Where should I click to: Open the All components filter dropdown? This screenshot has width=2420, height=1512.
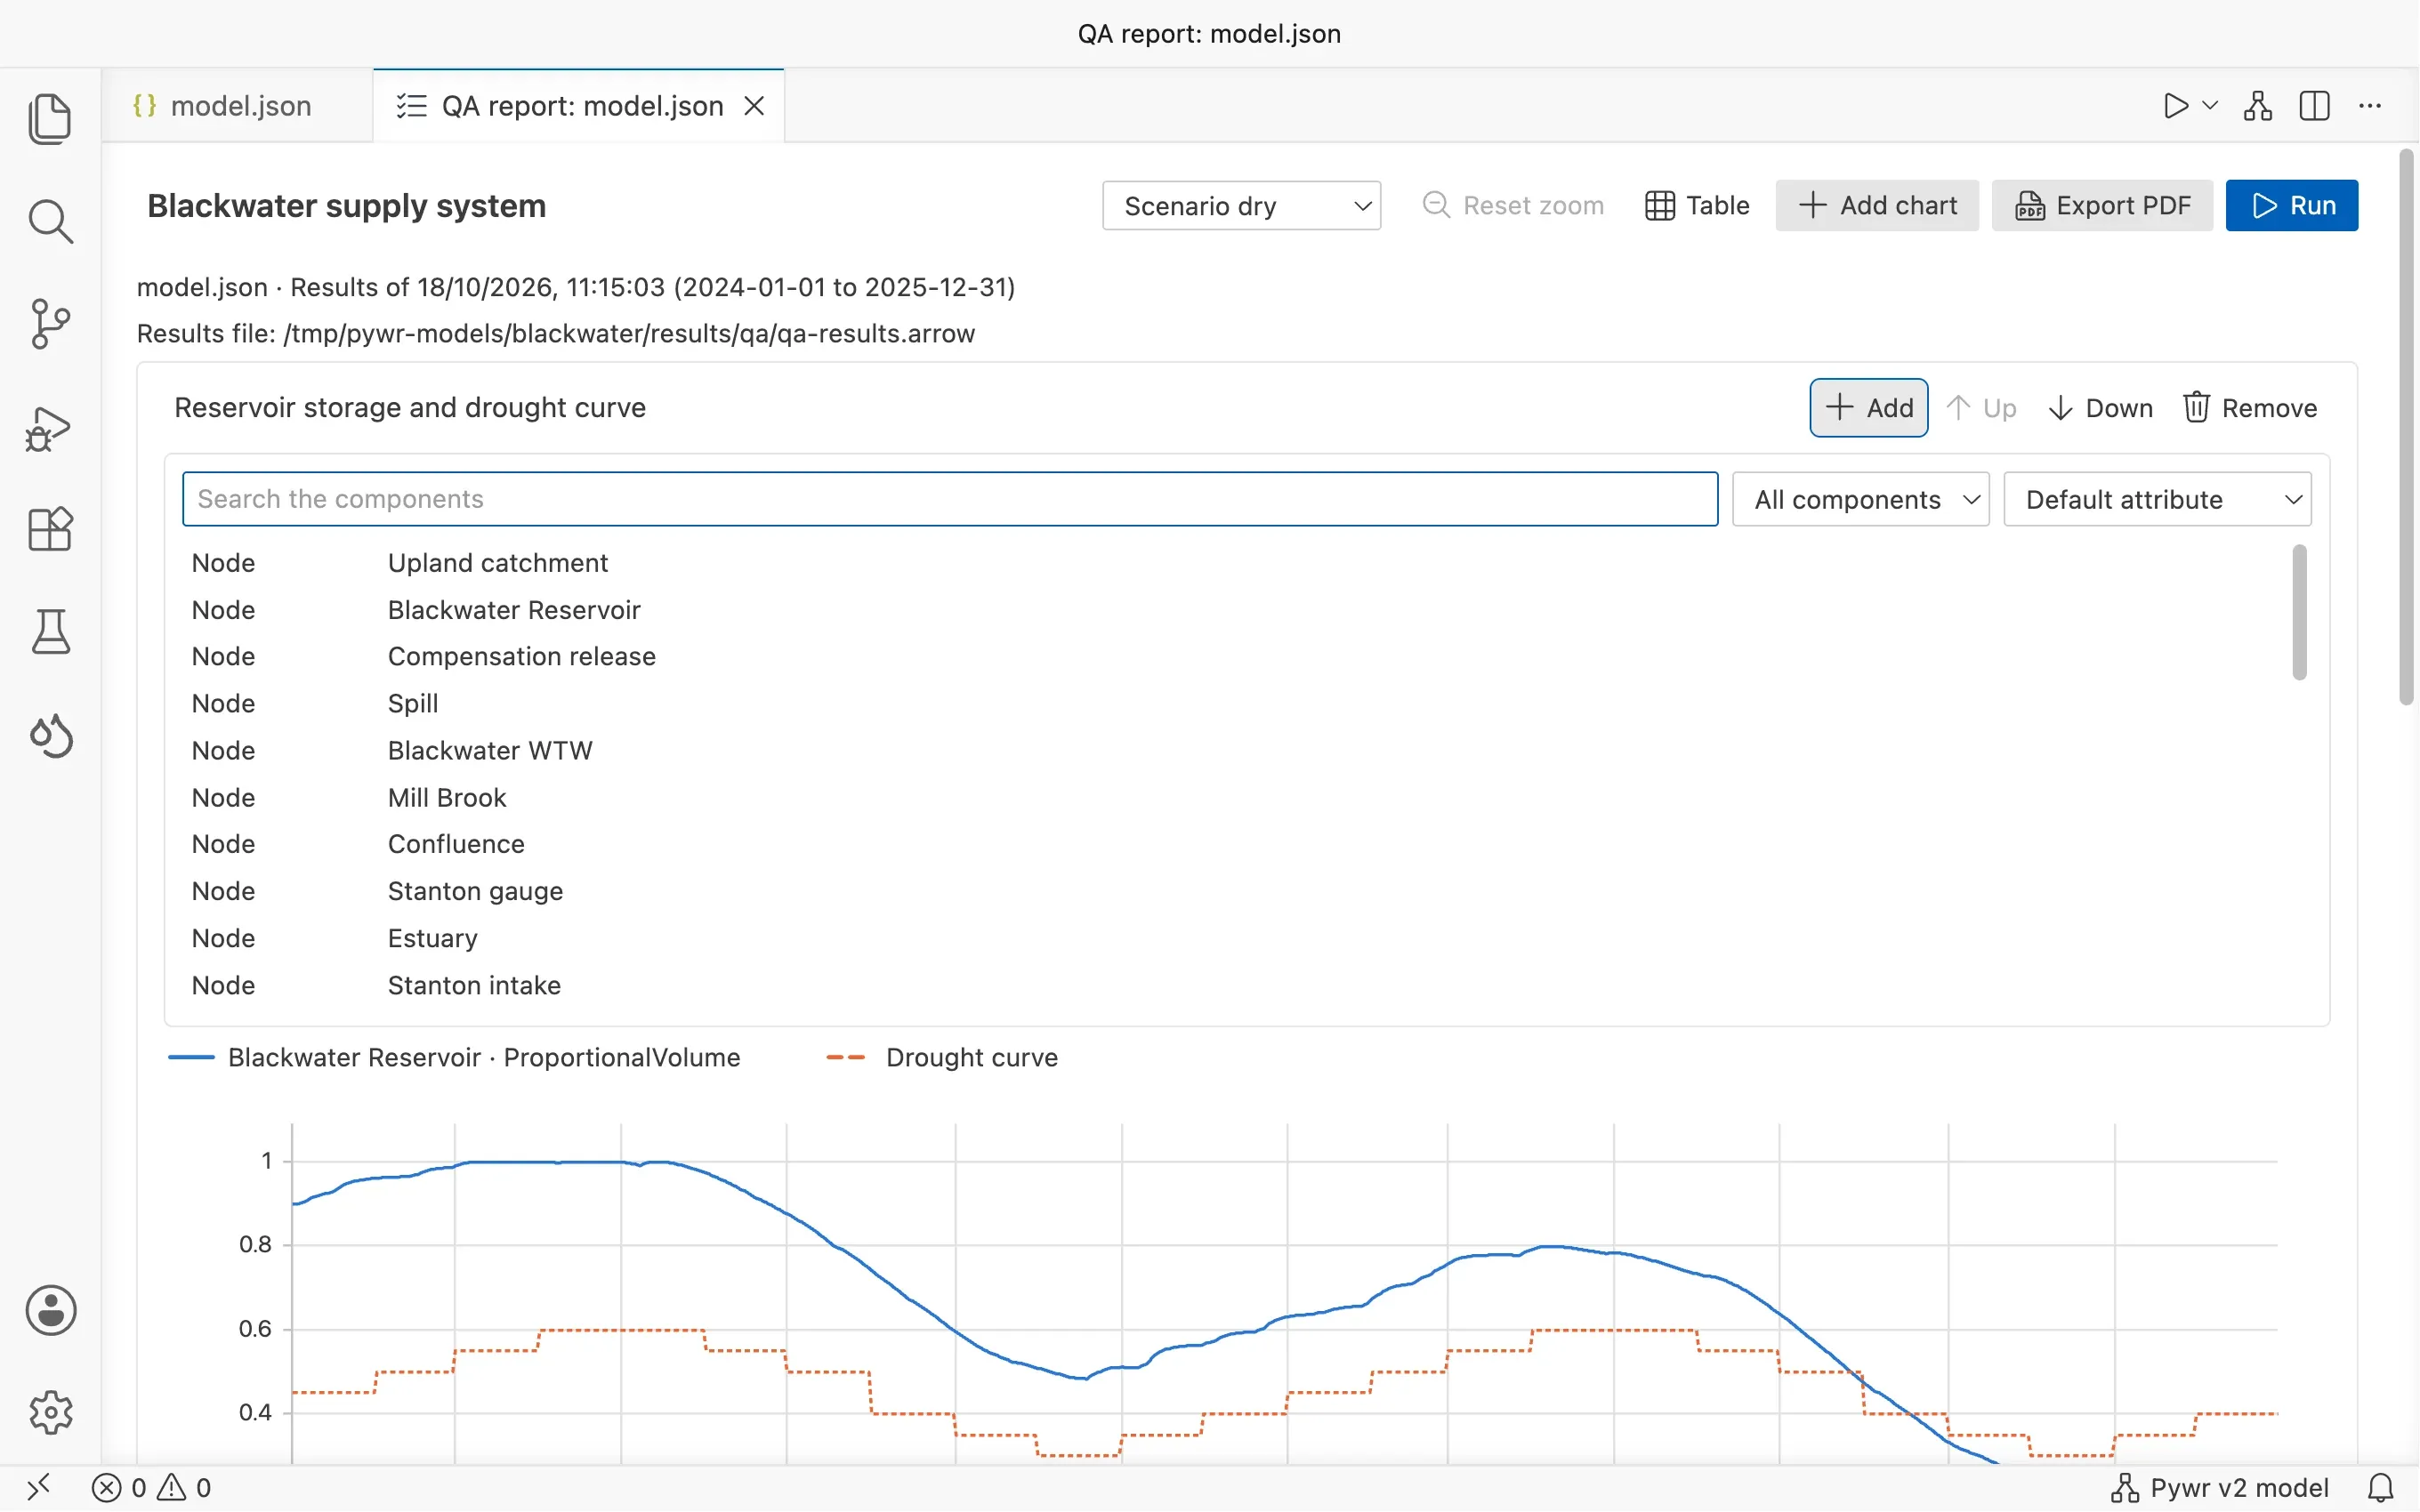click(x=1861, y=499)
